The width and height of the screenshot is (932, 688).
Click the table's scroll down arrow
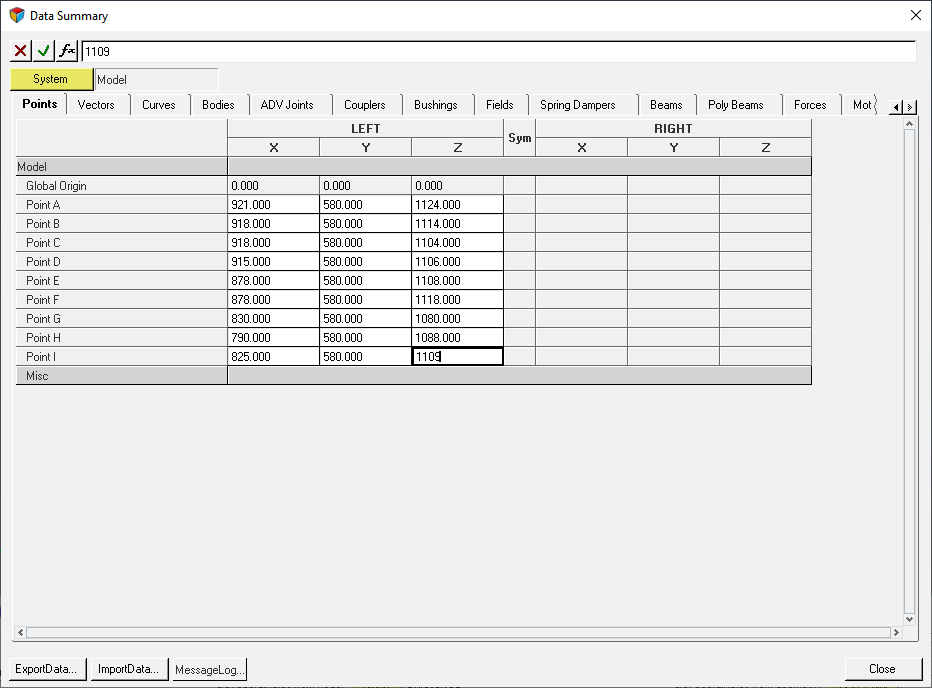[x=909, y=619]
